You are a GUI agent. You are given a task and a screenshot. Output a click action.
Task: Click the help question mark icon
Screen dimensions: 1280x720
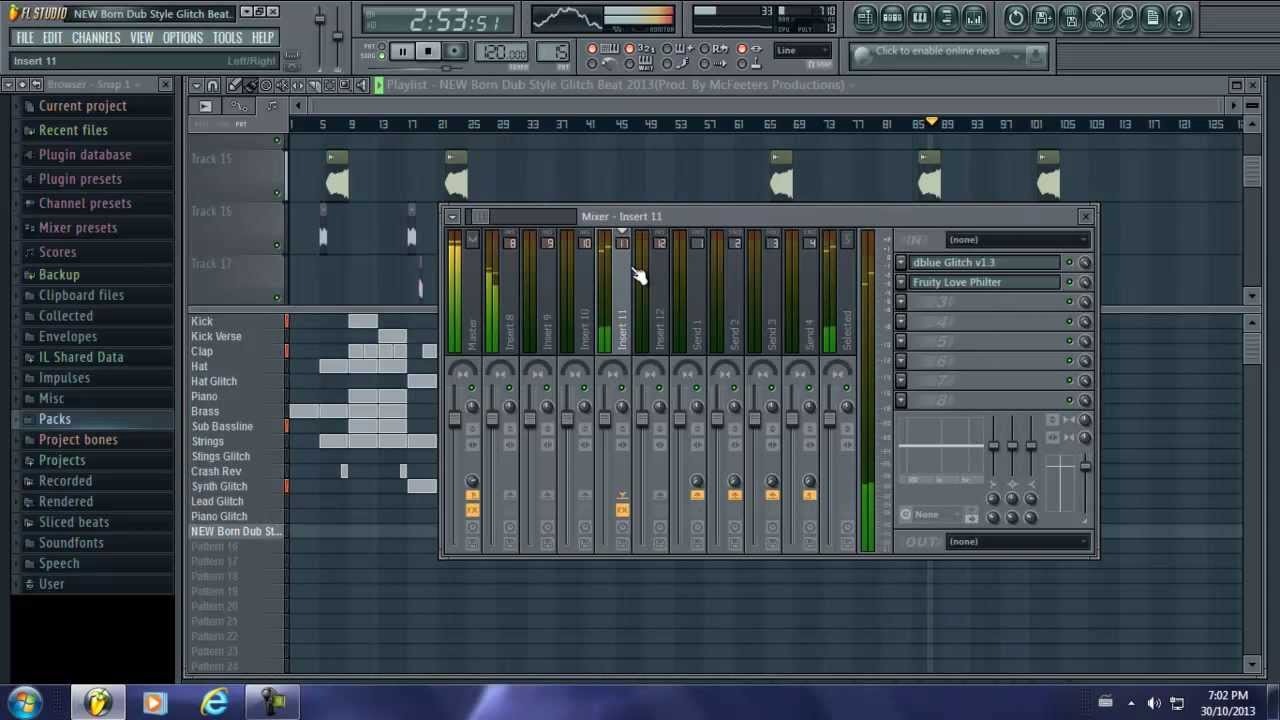tap(1179, 17)
